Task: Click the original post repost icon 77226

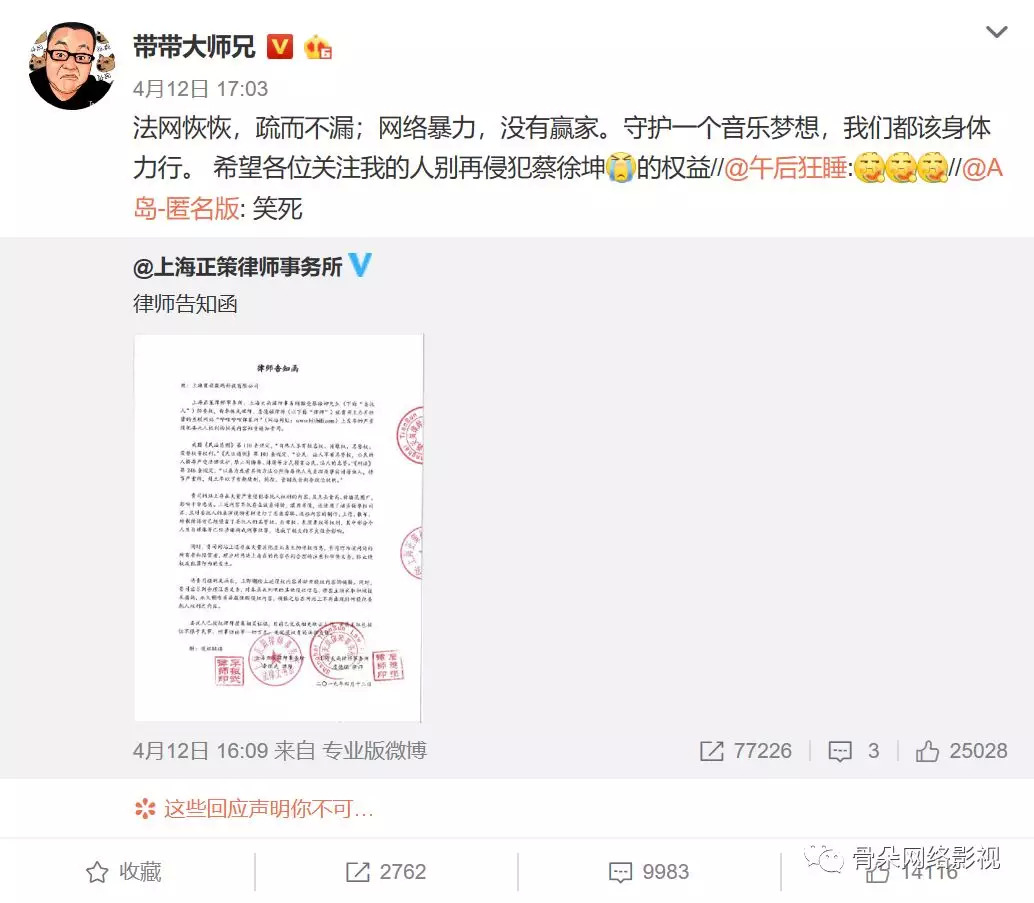Action: (x=746, y=751)
